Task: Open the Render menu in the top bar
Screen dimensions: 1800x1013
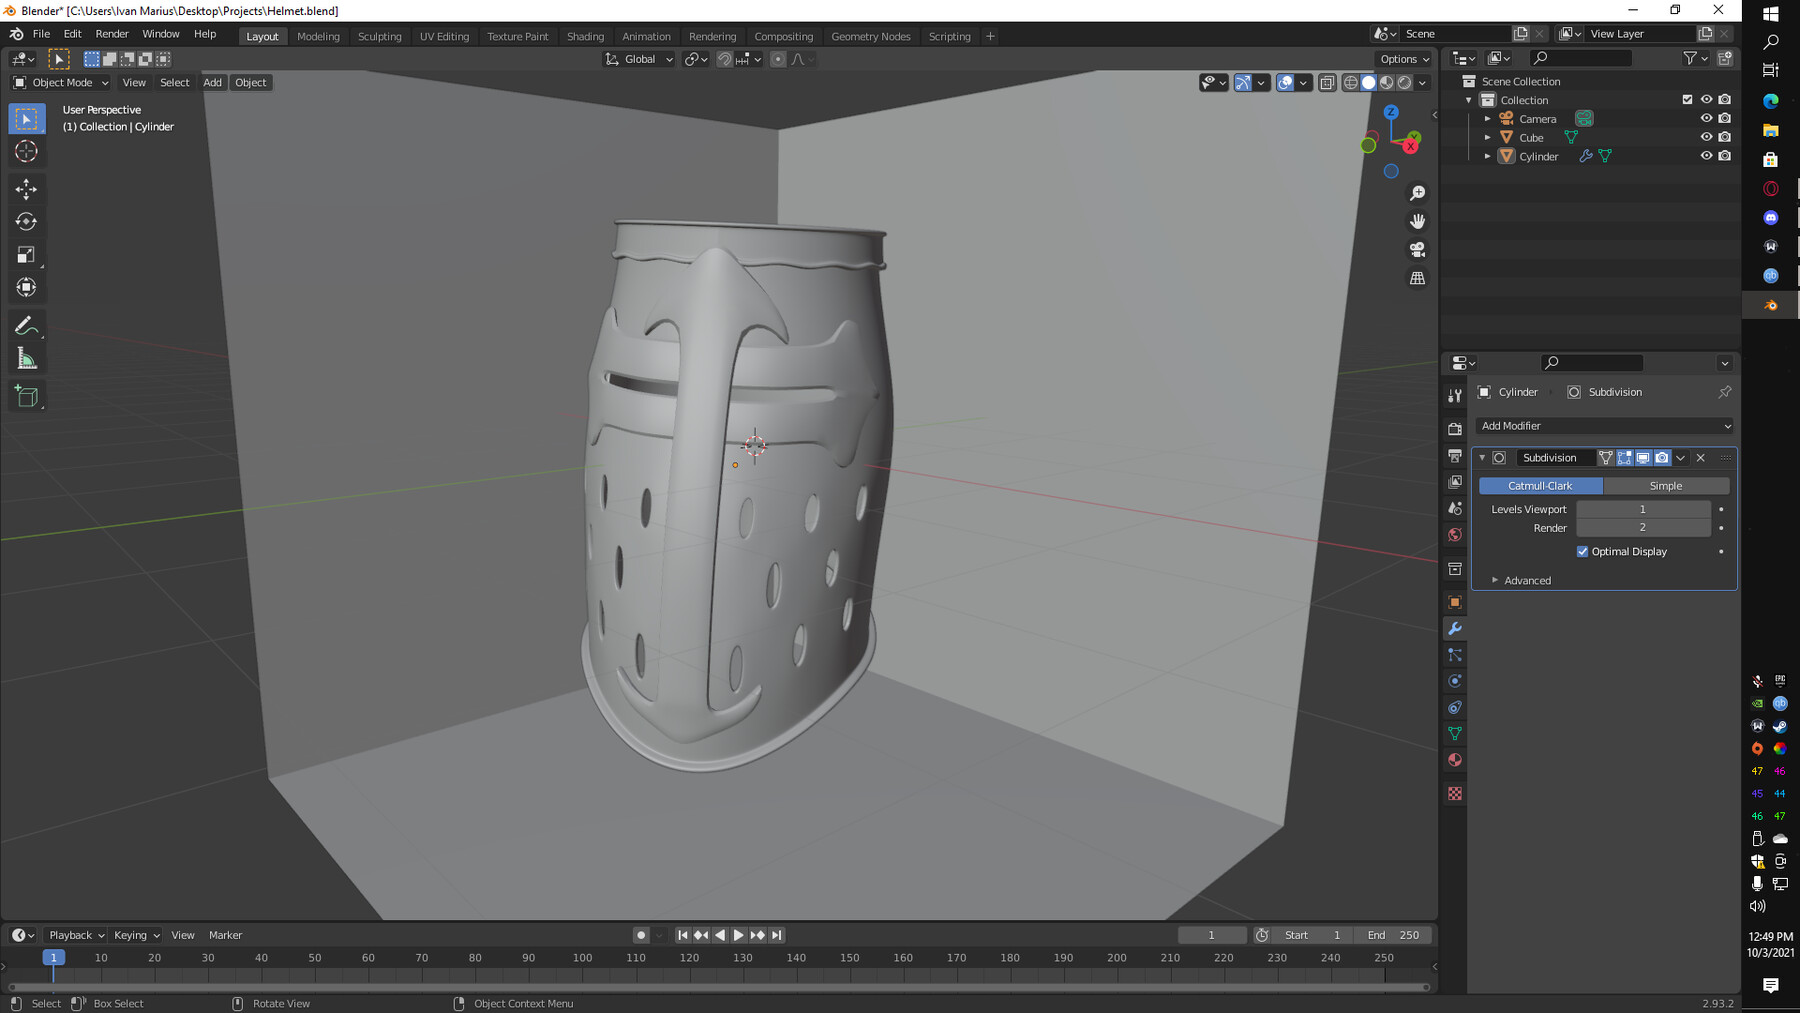Action: 112,33
